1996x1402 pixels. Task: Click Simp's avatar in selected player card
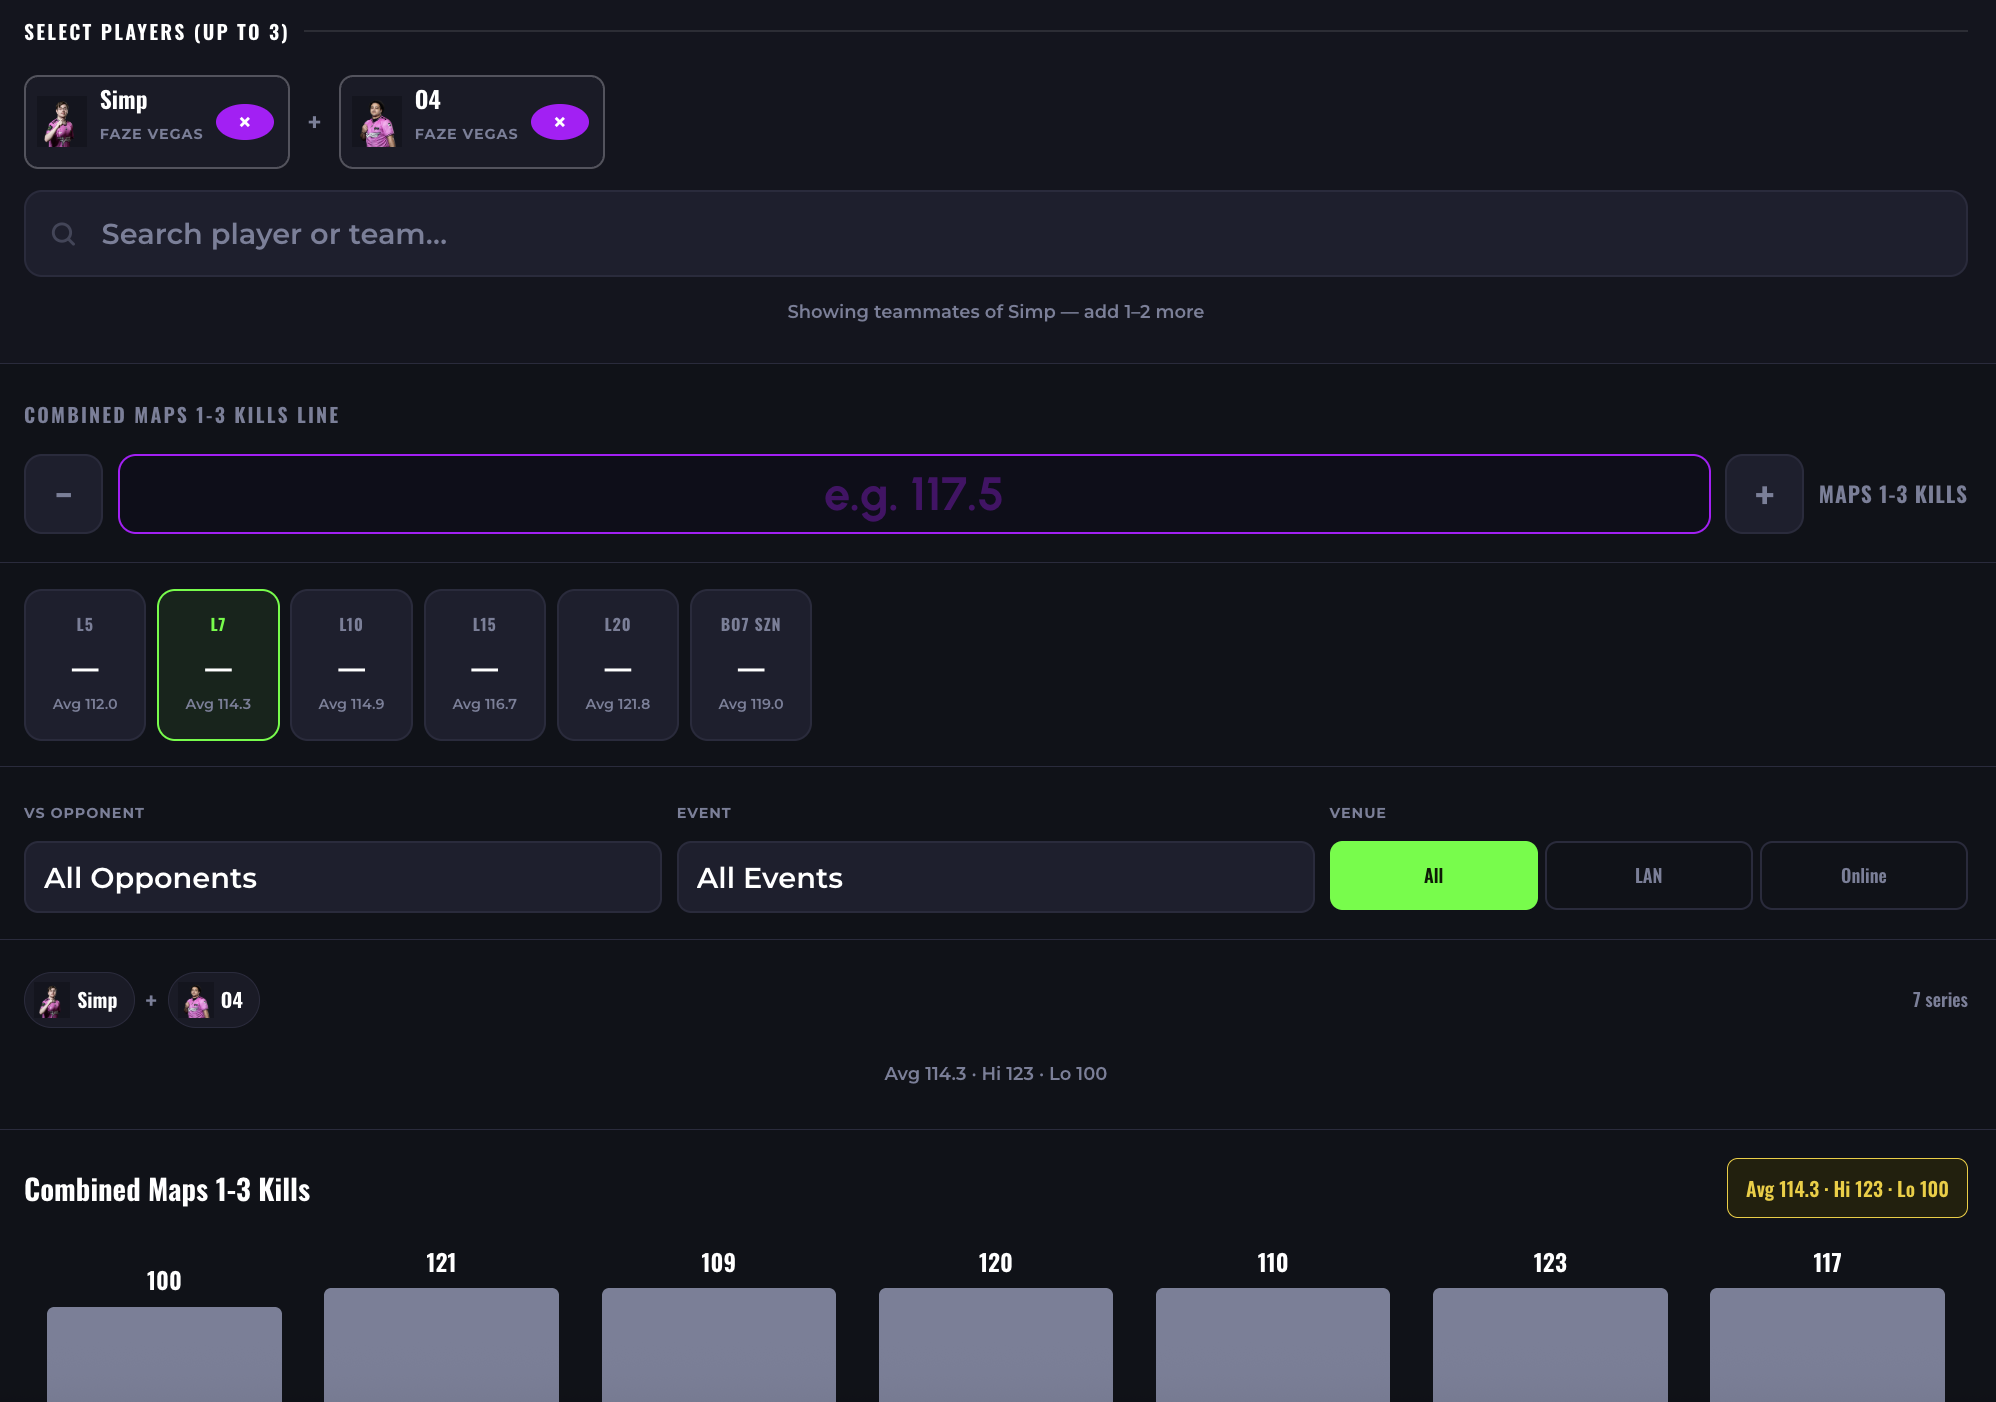[62, 122]
